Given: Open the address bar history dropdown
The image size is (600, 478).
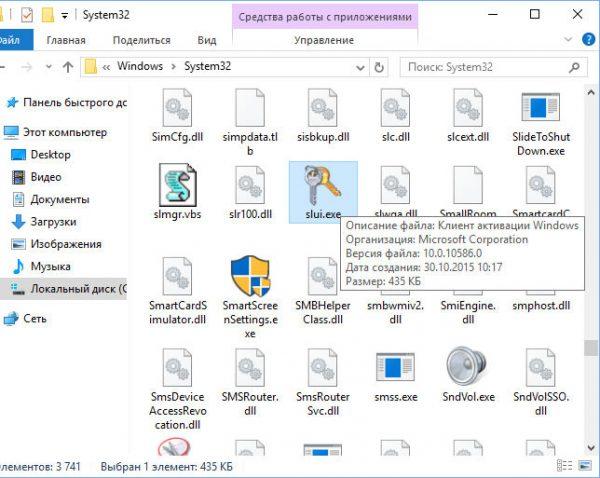Looking at the screenshot, I should pyautogui.click(x=360, y=68).
